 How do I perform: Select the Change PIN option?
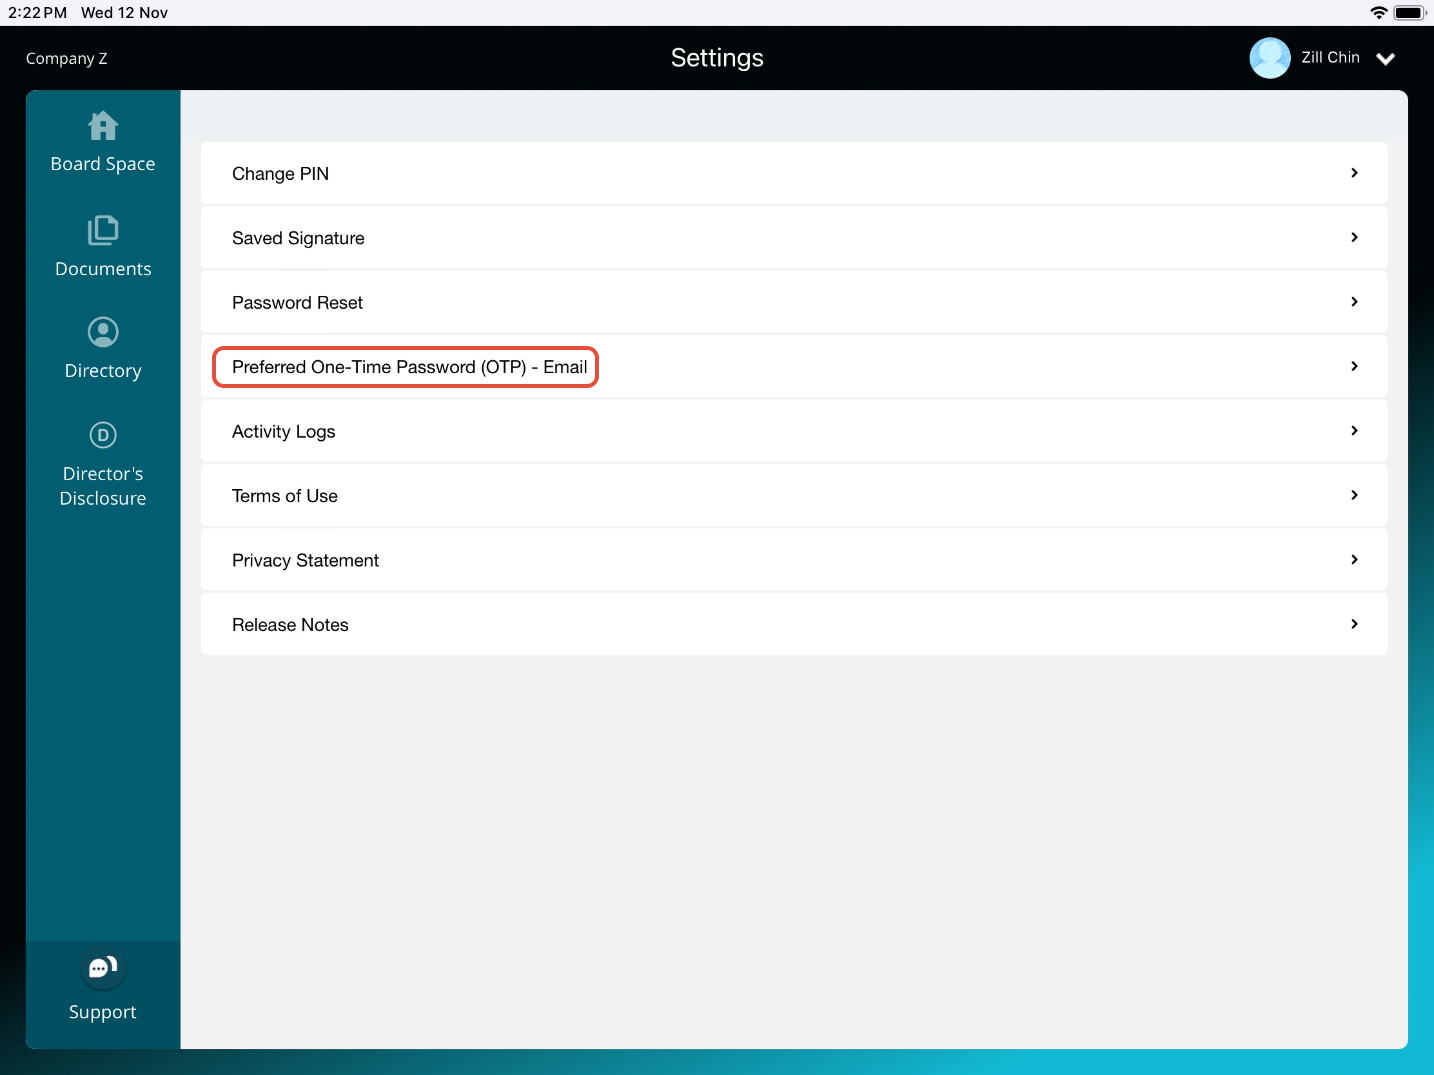[x=794, y=173]
